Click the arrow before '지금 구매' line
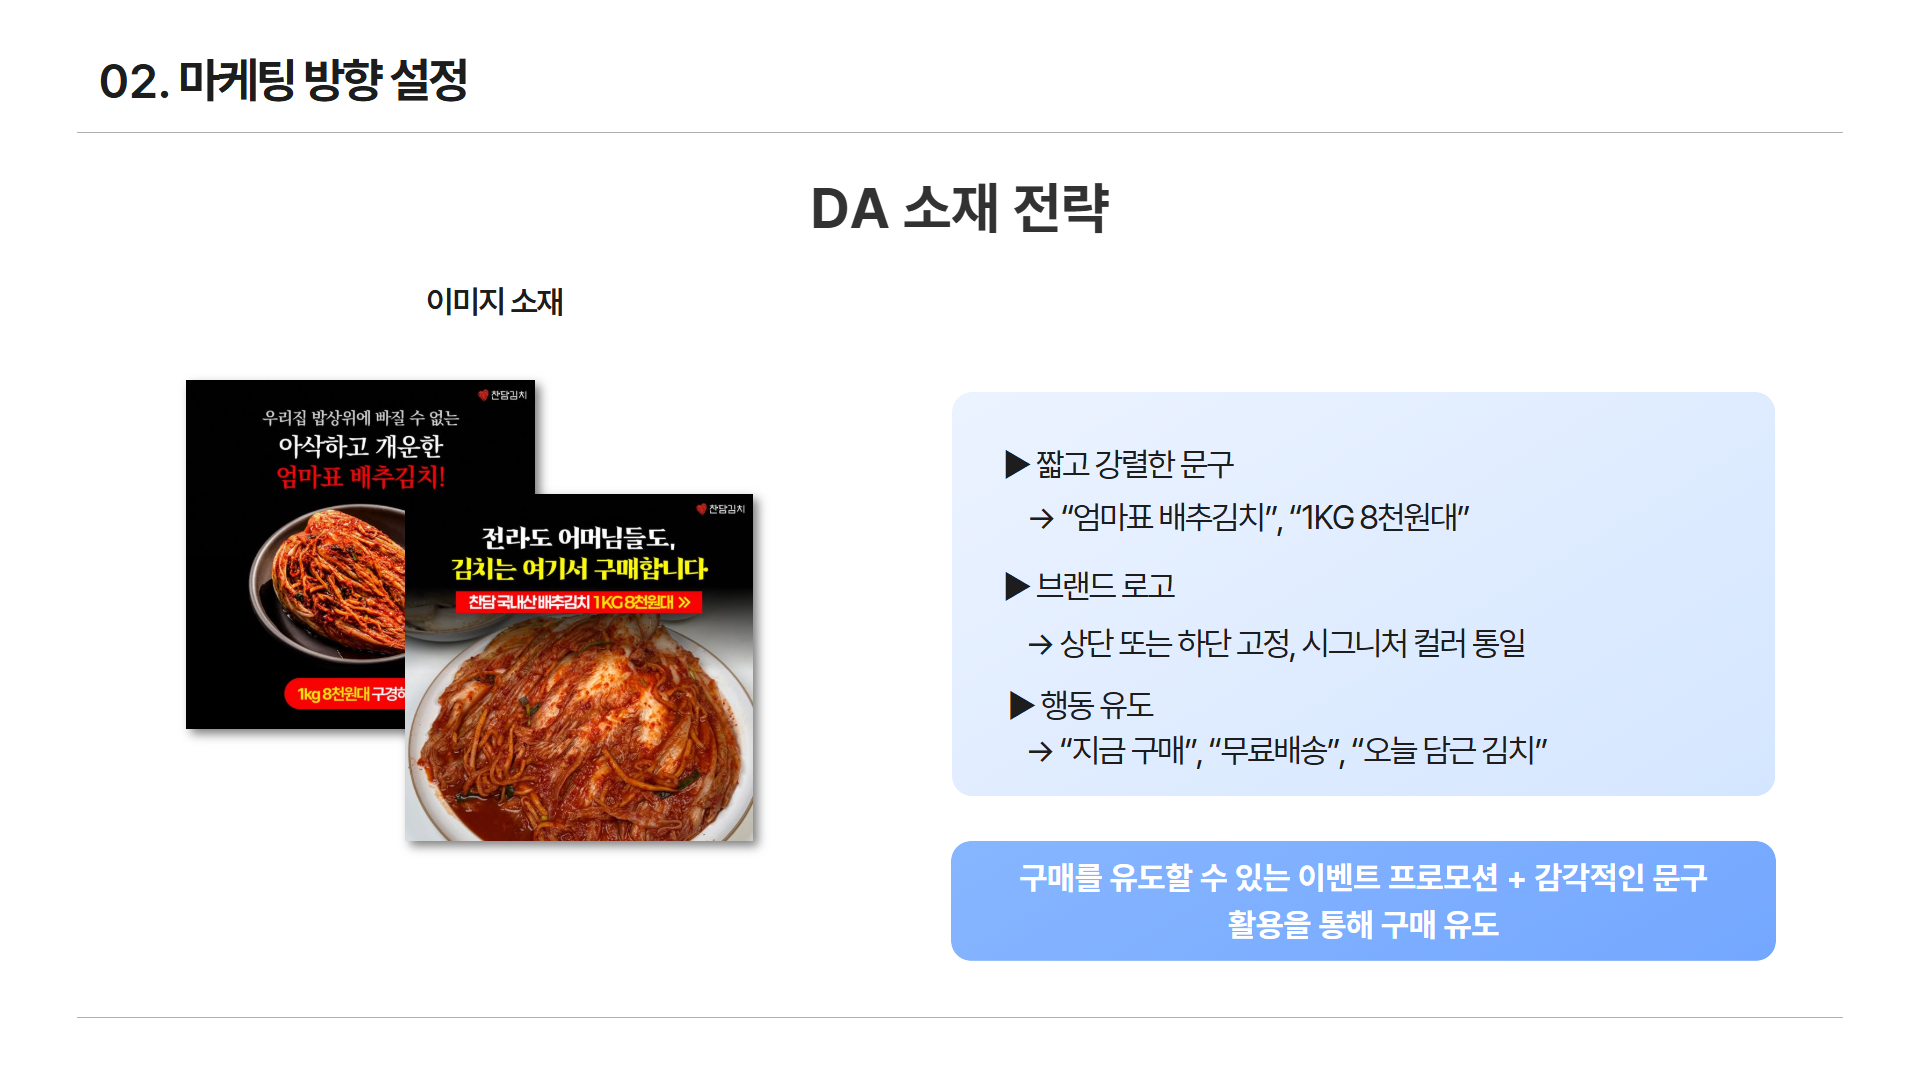1920x1080 pixels. coord(1040,751)
